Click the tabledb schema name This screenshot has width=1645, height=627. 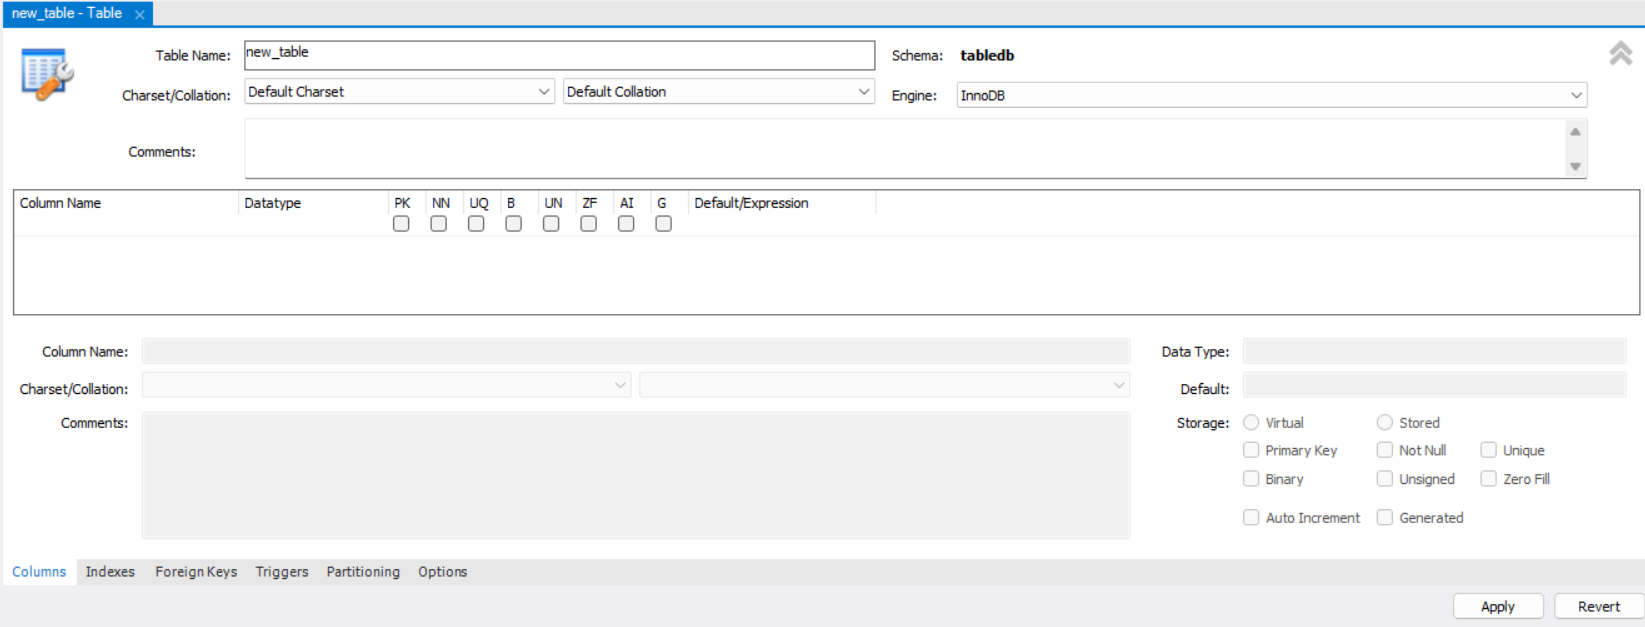click(987, 55)
